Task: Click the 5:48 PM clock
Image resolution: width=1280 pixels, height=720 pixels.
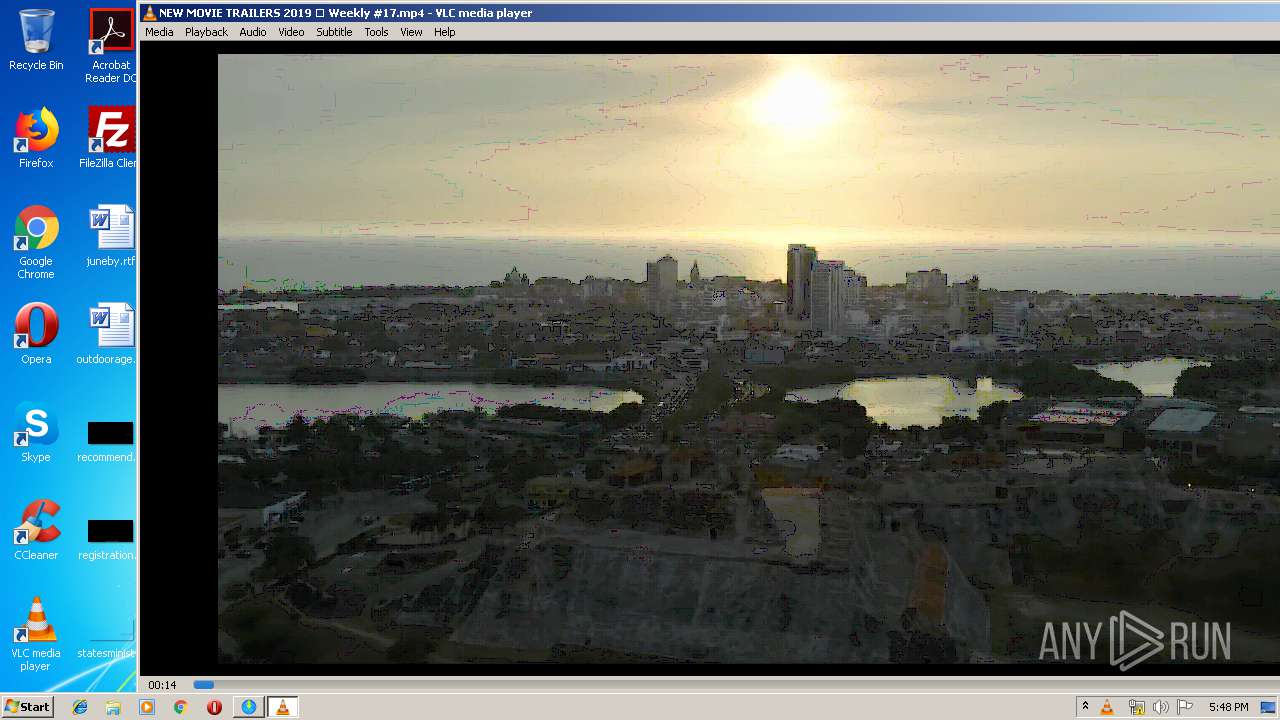Action: [1228, 707]
